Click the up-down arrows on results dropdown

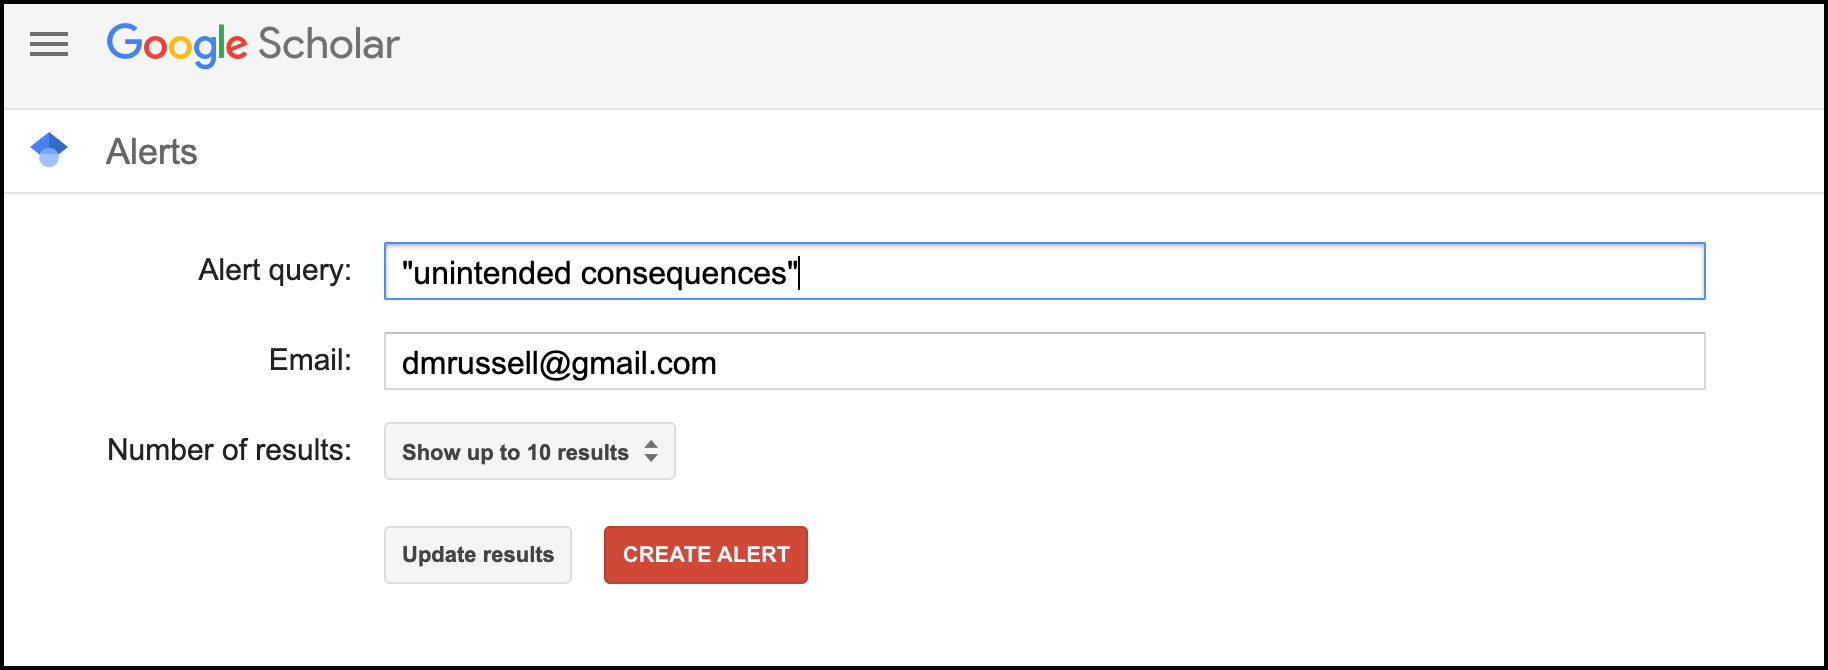pos(651,451)
